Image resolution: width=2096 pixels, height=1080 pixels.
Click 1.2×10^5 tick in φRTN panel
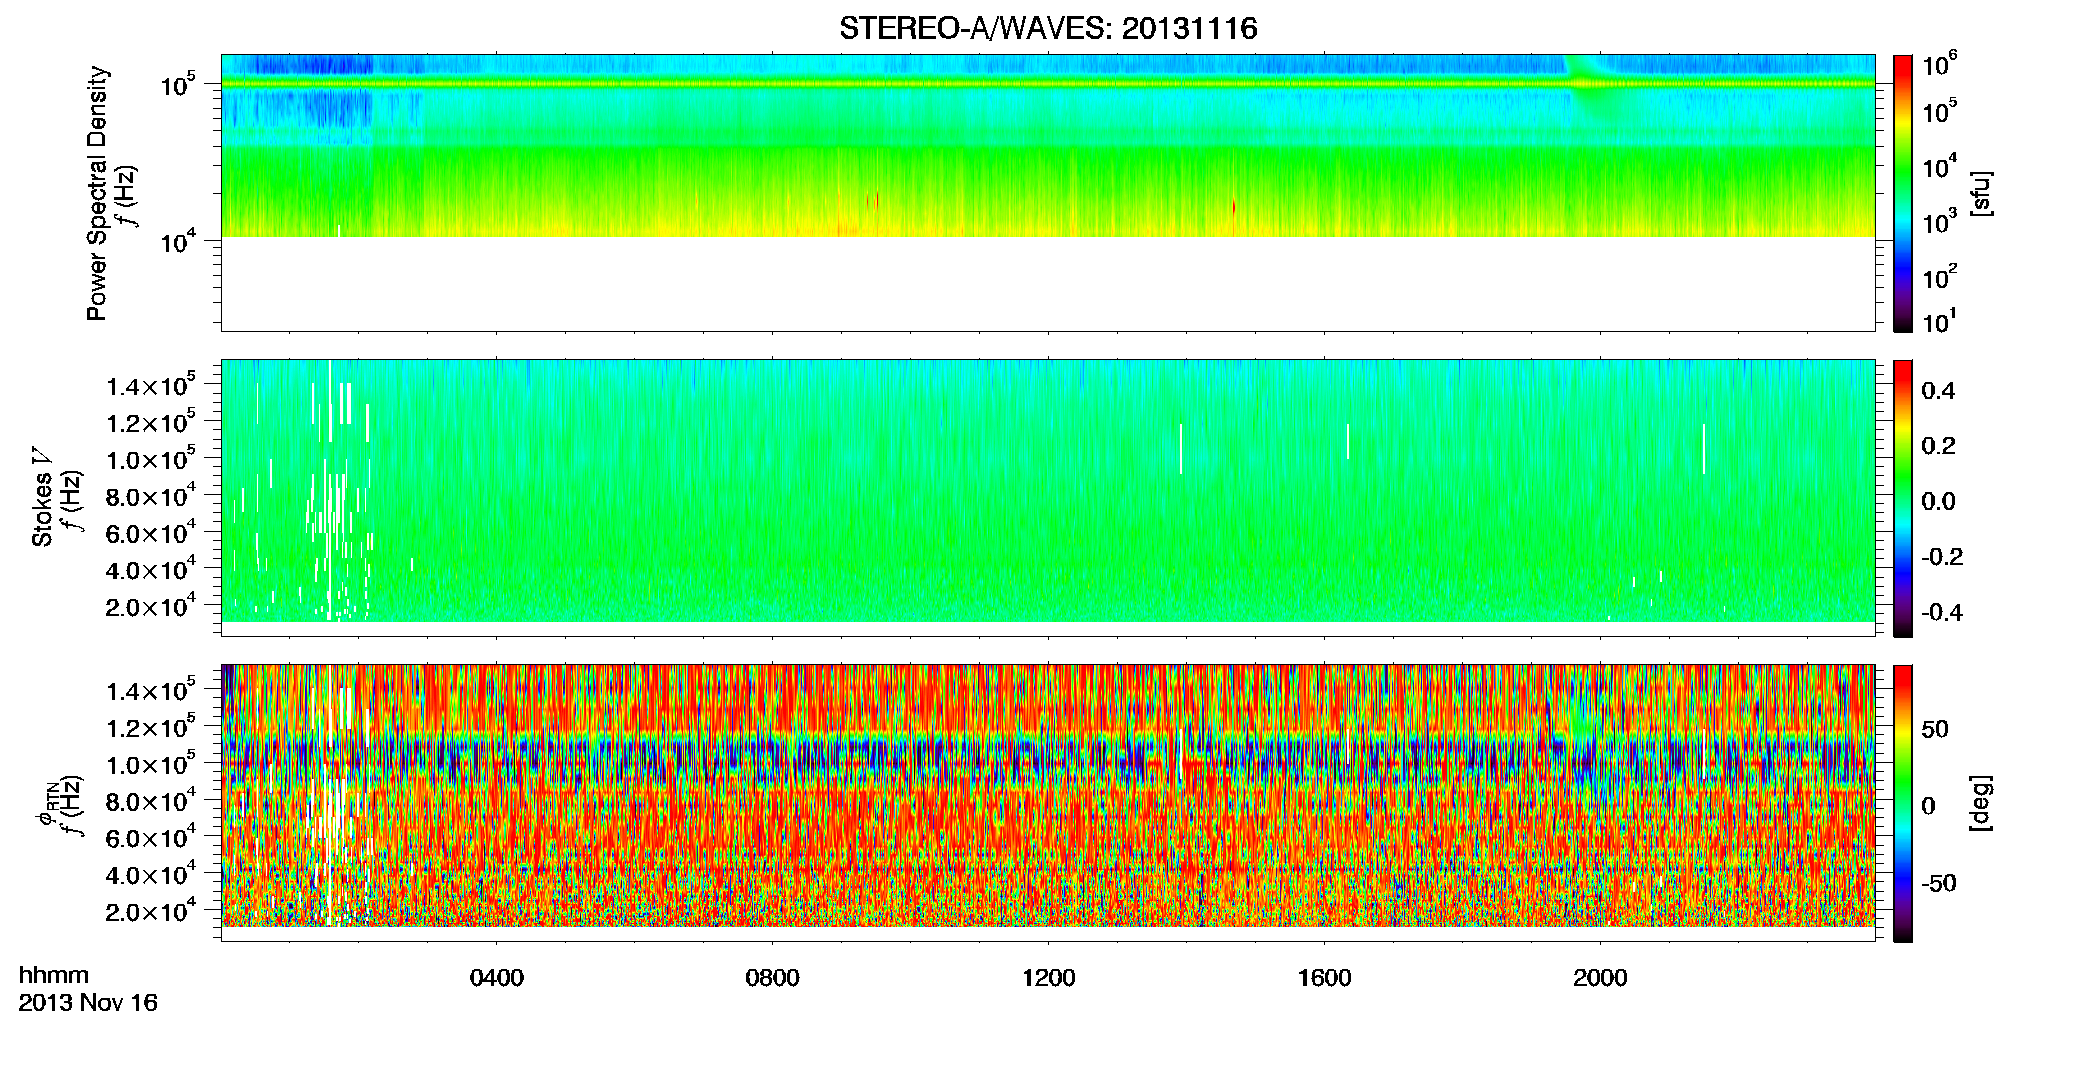pyautogui.click(x=152, y=727)
